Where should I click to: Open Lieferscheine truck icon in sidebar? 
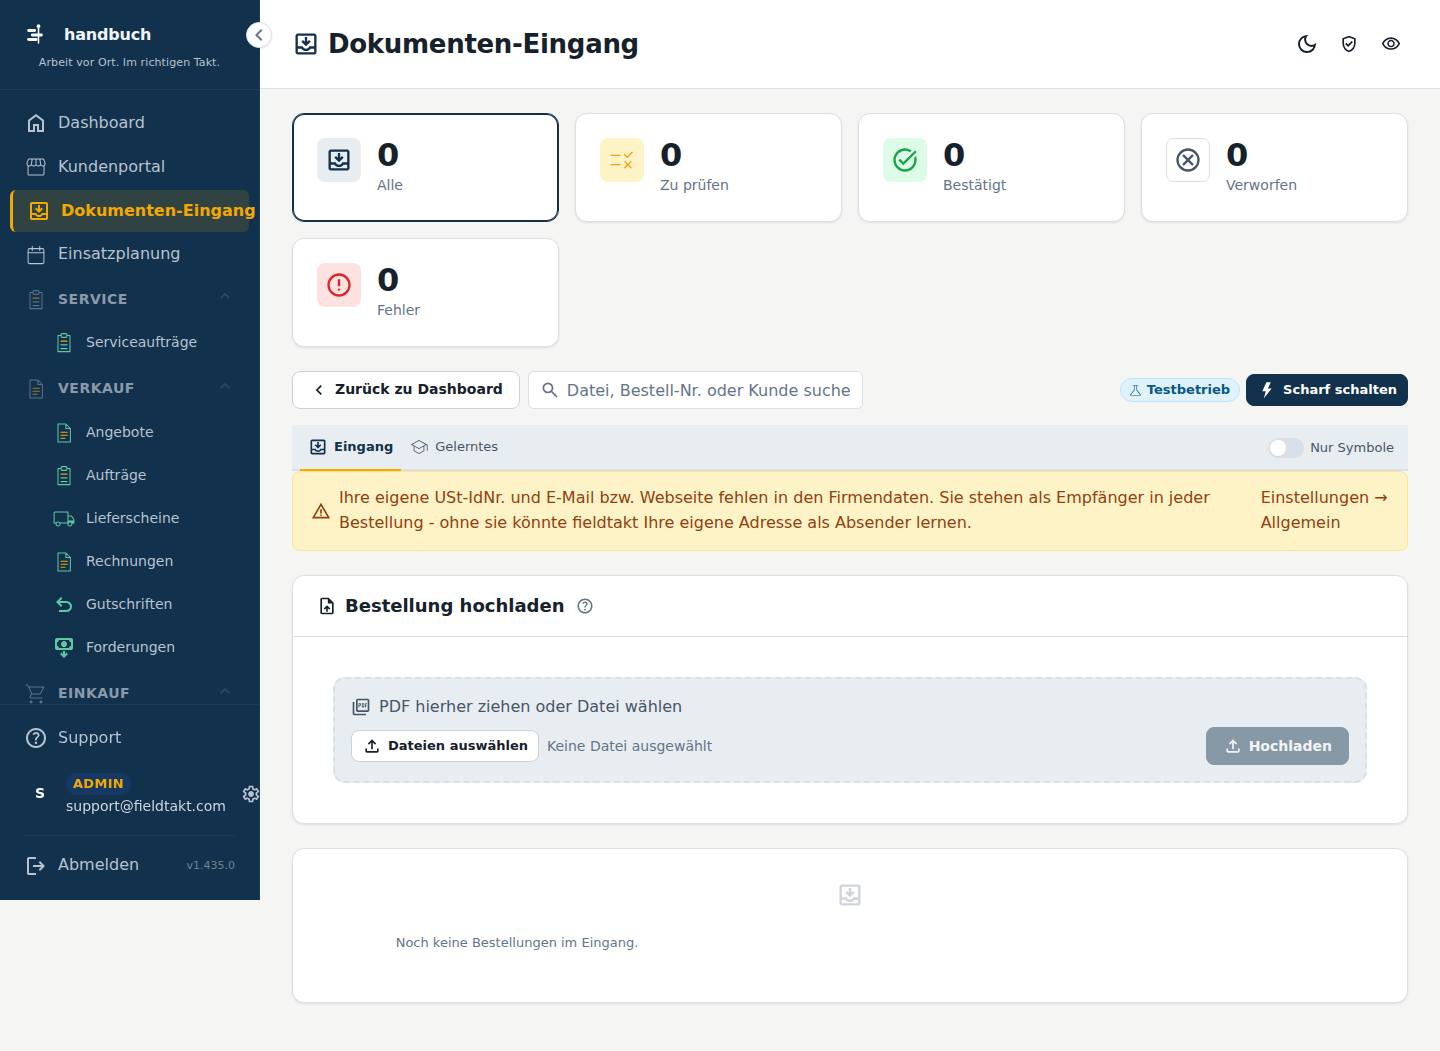point(64,518)
